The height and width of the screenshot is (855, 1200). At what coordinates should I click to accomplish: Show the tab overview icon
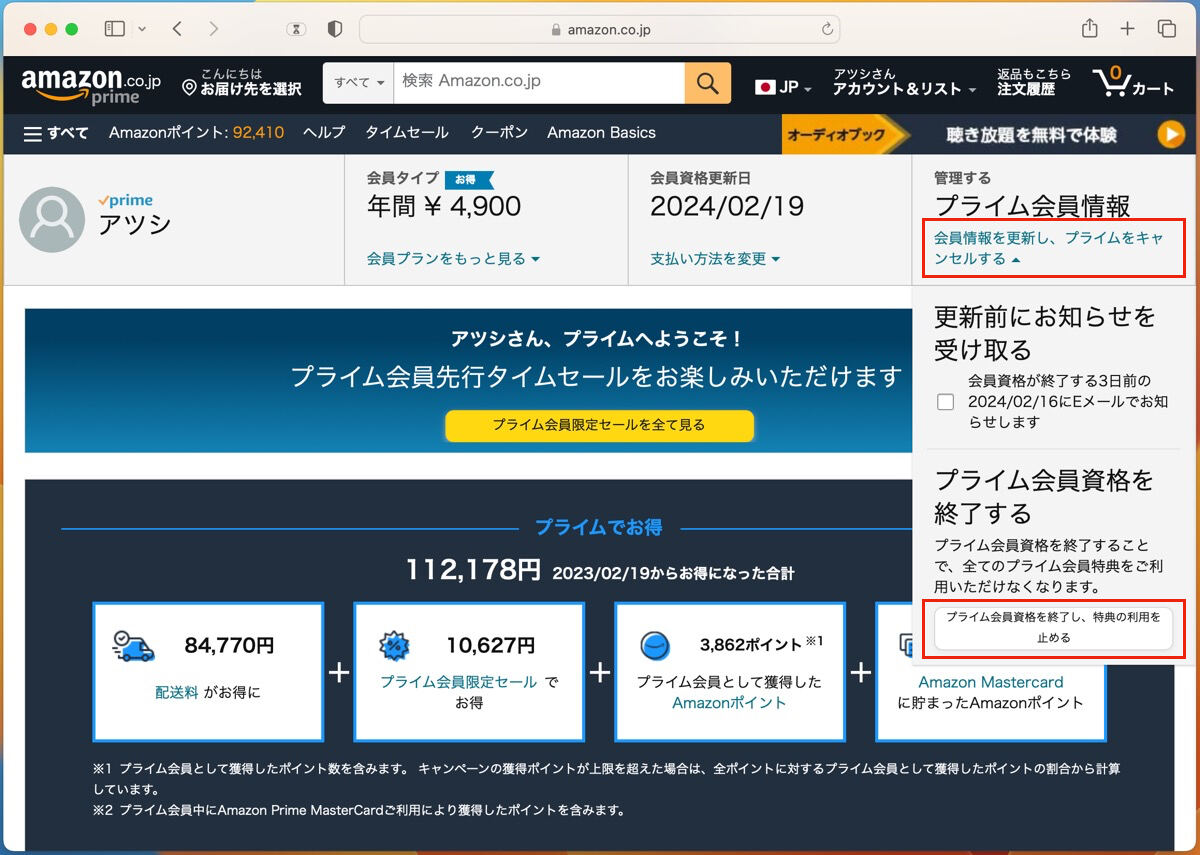tap(1166, 29)
